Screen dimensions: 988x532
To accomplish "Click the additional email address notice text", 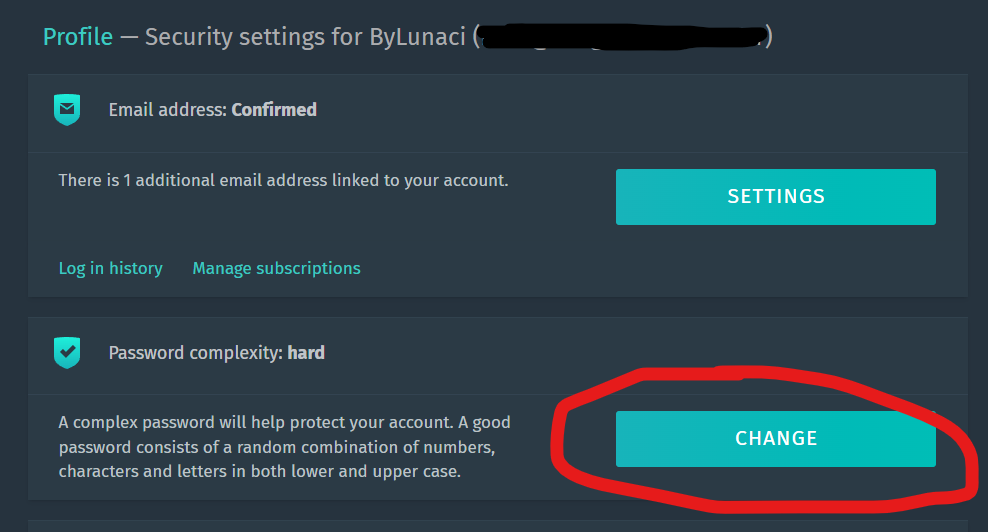I will (283, 181).
